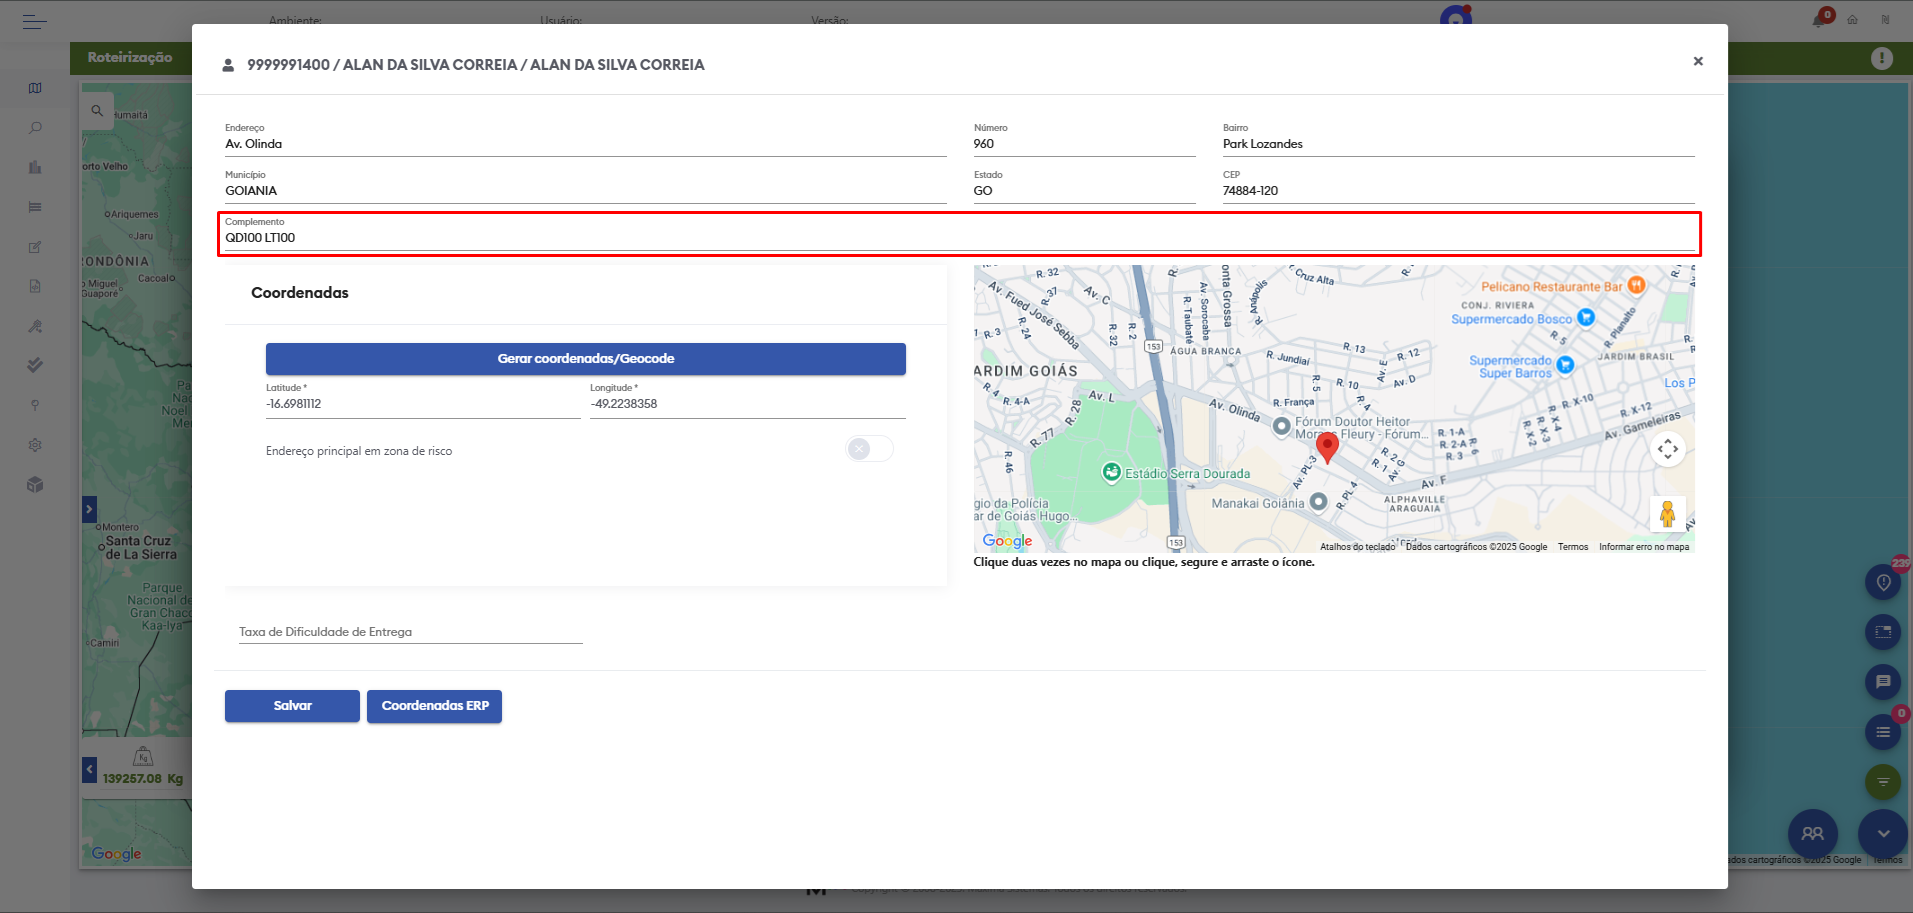This screenshot has height=913, width=1913.
Task: Open the map camera controls button
Action: point(1667,449)
